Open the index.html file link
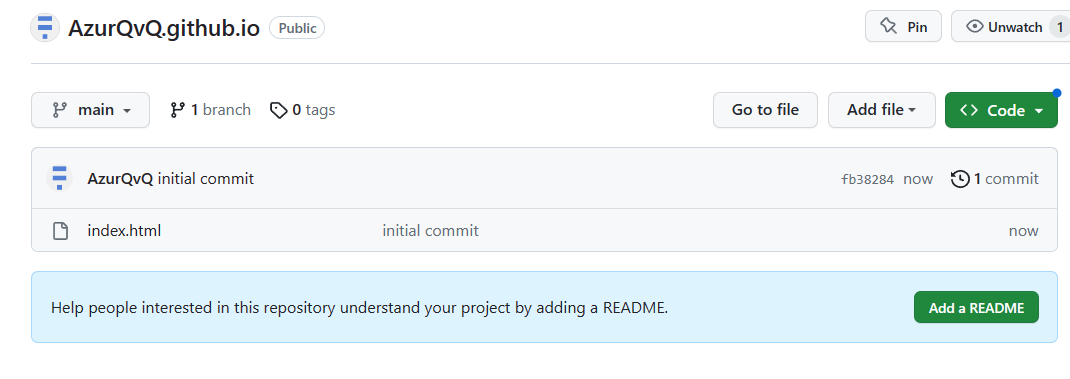 (124, 231)
